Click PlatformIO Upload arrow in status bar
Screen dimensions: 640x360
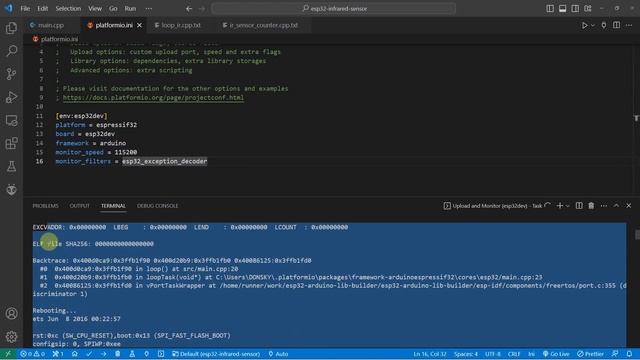point(103,354)
